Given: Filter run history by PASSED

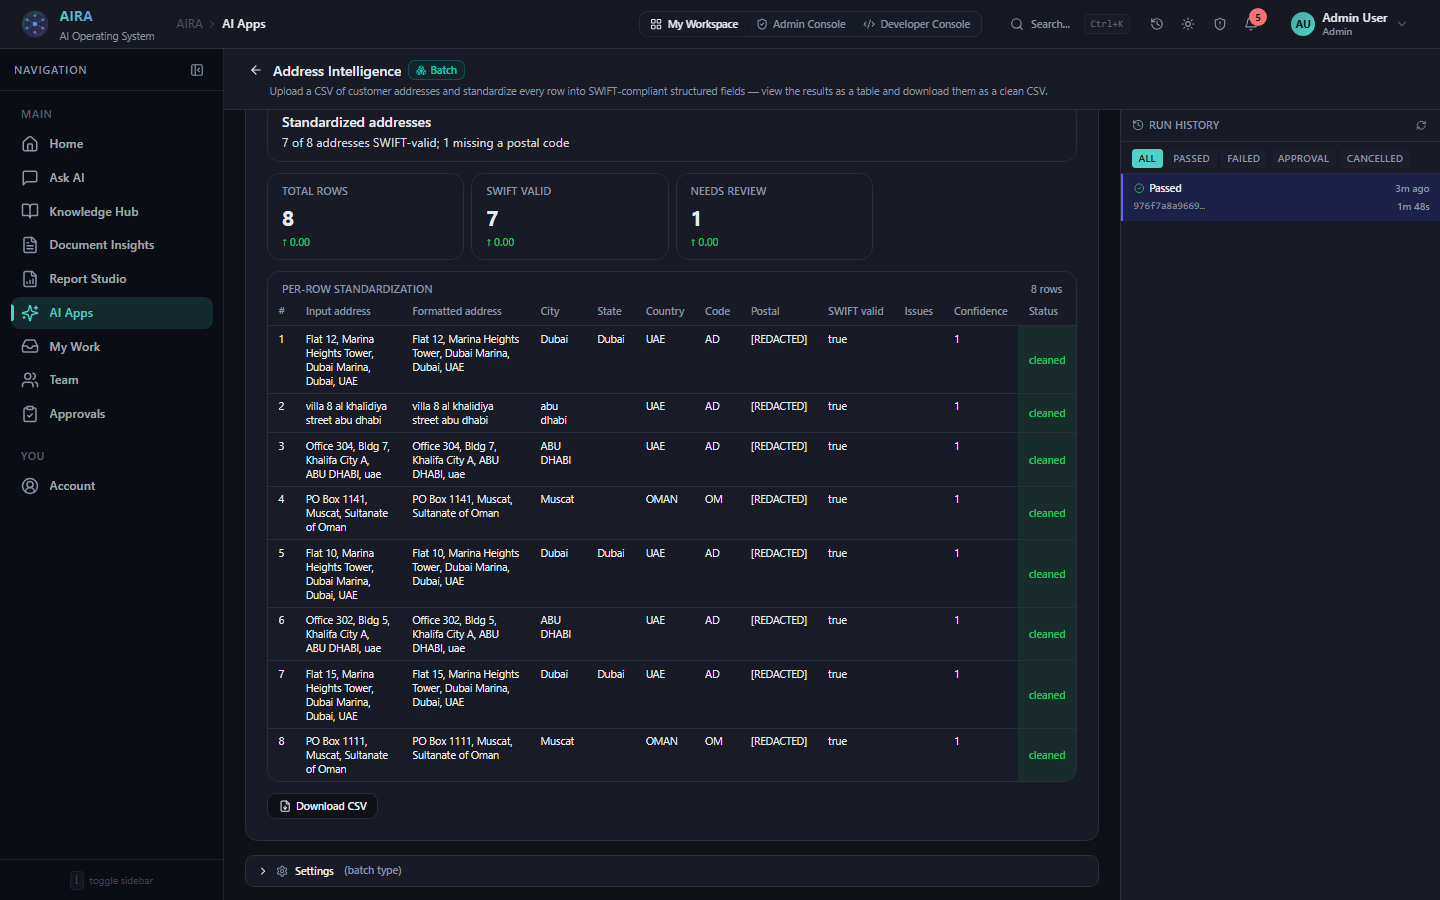Looking at the screenshot, I should click(x=1191, y=158).
